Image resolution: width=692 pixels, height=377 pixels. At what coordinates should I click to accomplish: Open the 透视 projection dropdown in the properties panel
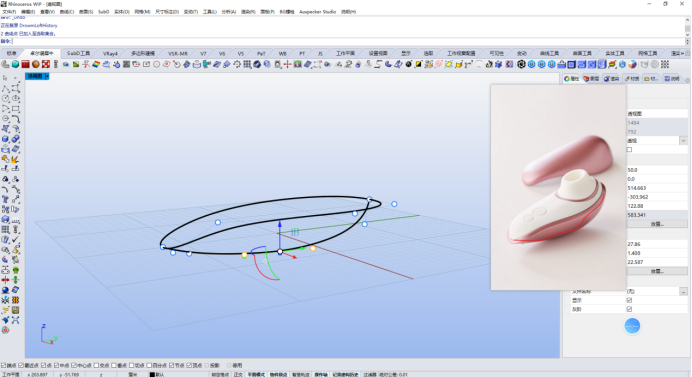point(683,141)
